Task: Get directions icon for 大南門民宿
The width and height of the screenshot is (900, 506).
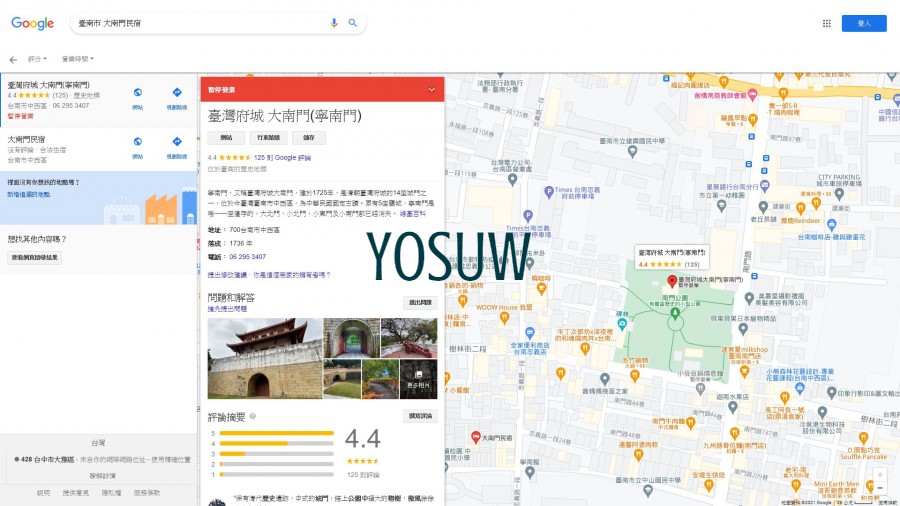Action: (x=177, y=142)
